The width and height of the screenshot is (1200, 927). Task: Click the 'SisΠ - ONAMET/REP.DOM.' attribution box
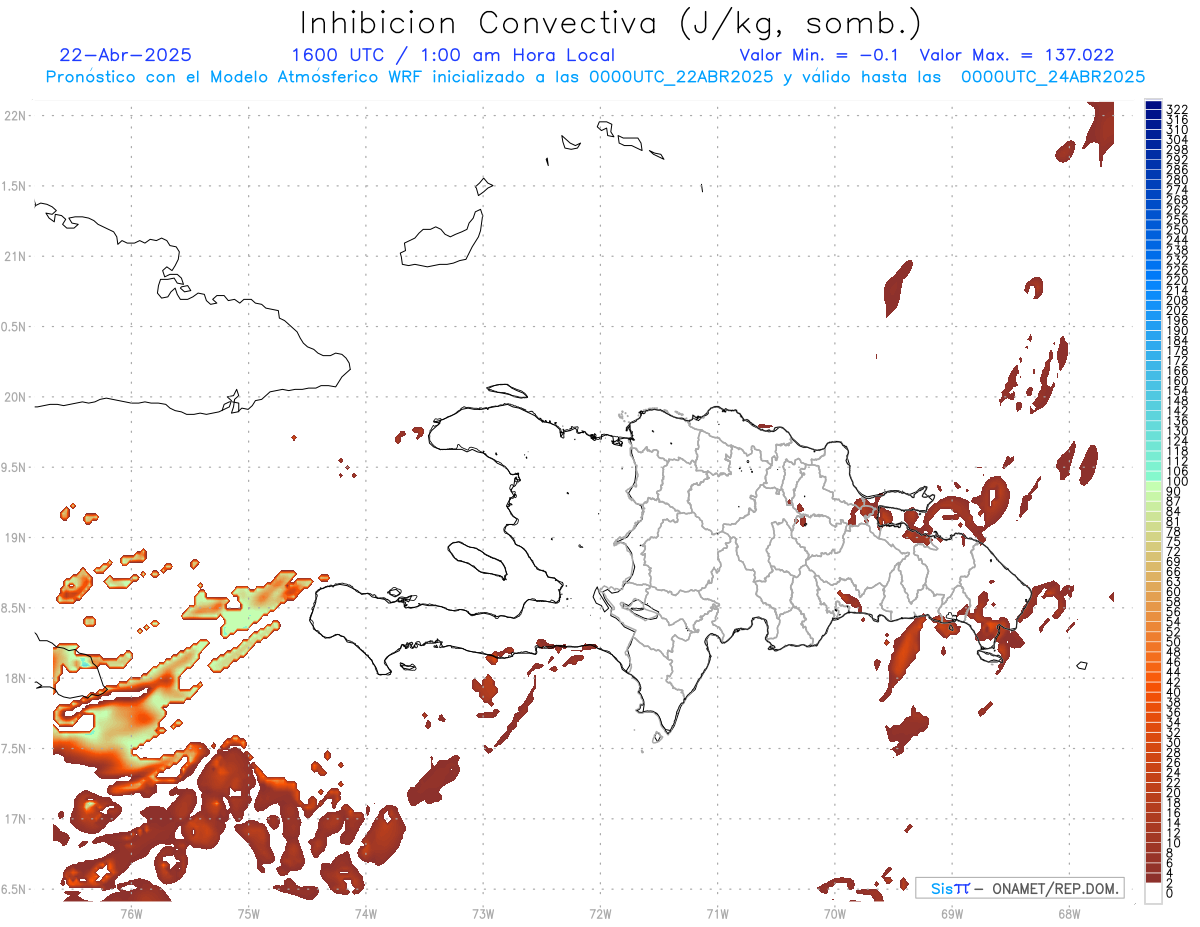(1019, 888)
